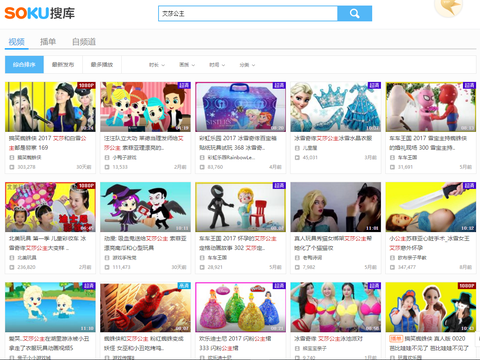480x360 pixels.
Task: Open the Elsa crown and dress thumbnail
Action: coord(336,107)
